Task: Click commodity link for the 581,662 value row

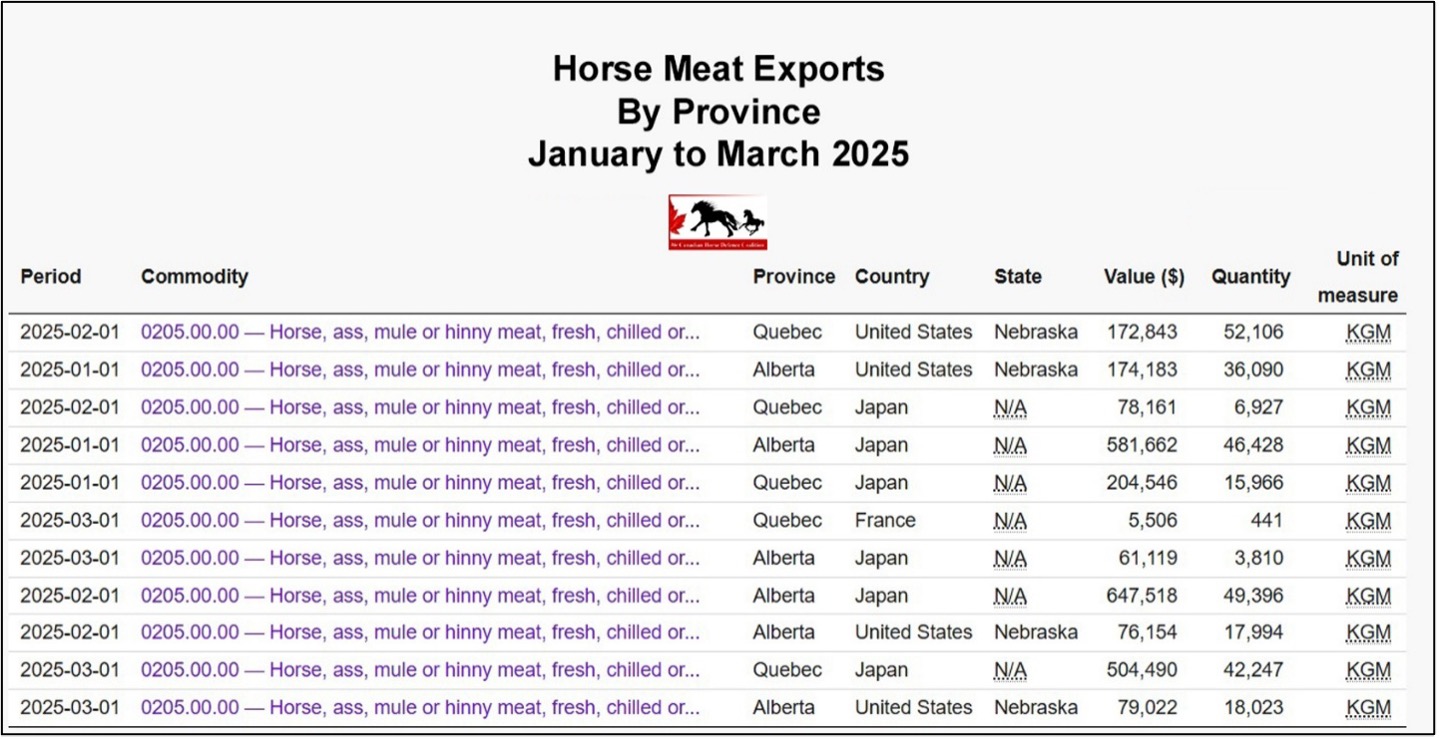Action: click(420, 445)
